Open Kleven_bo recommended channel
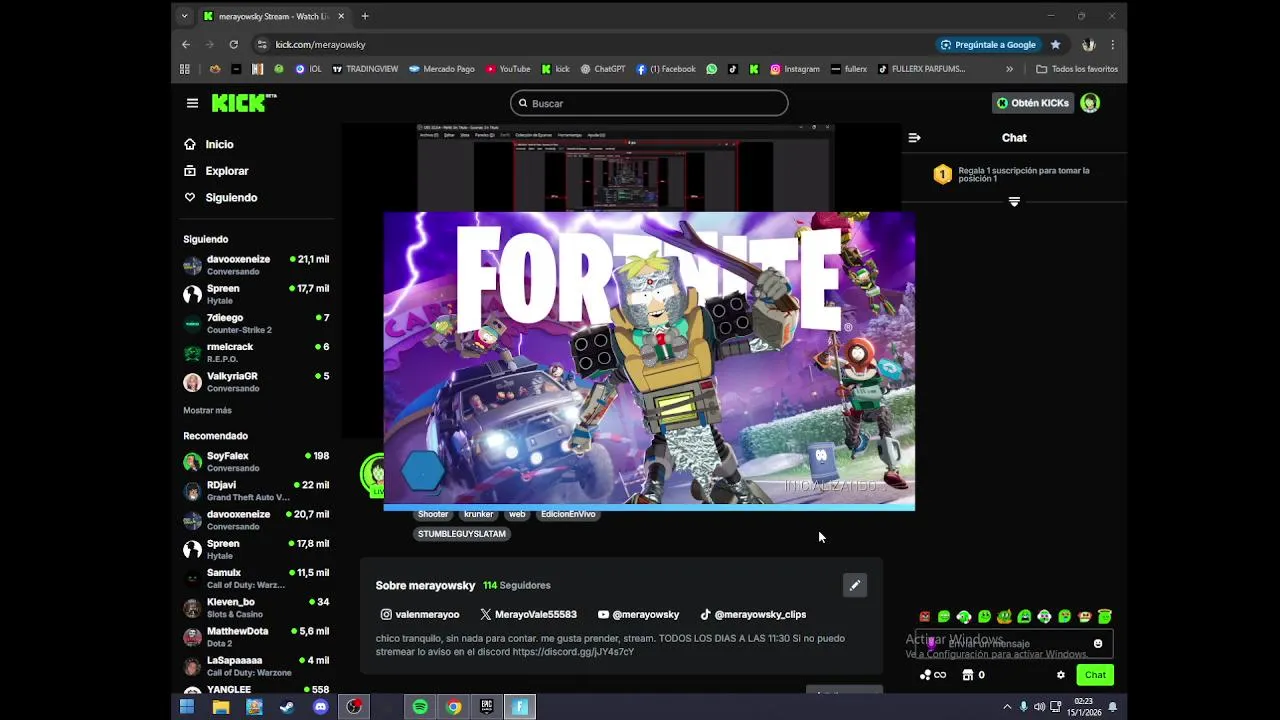Image resolution: width=1280 pixels, height=720 pixels. 256,608
